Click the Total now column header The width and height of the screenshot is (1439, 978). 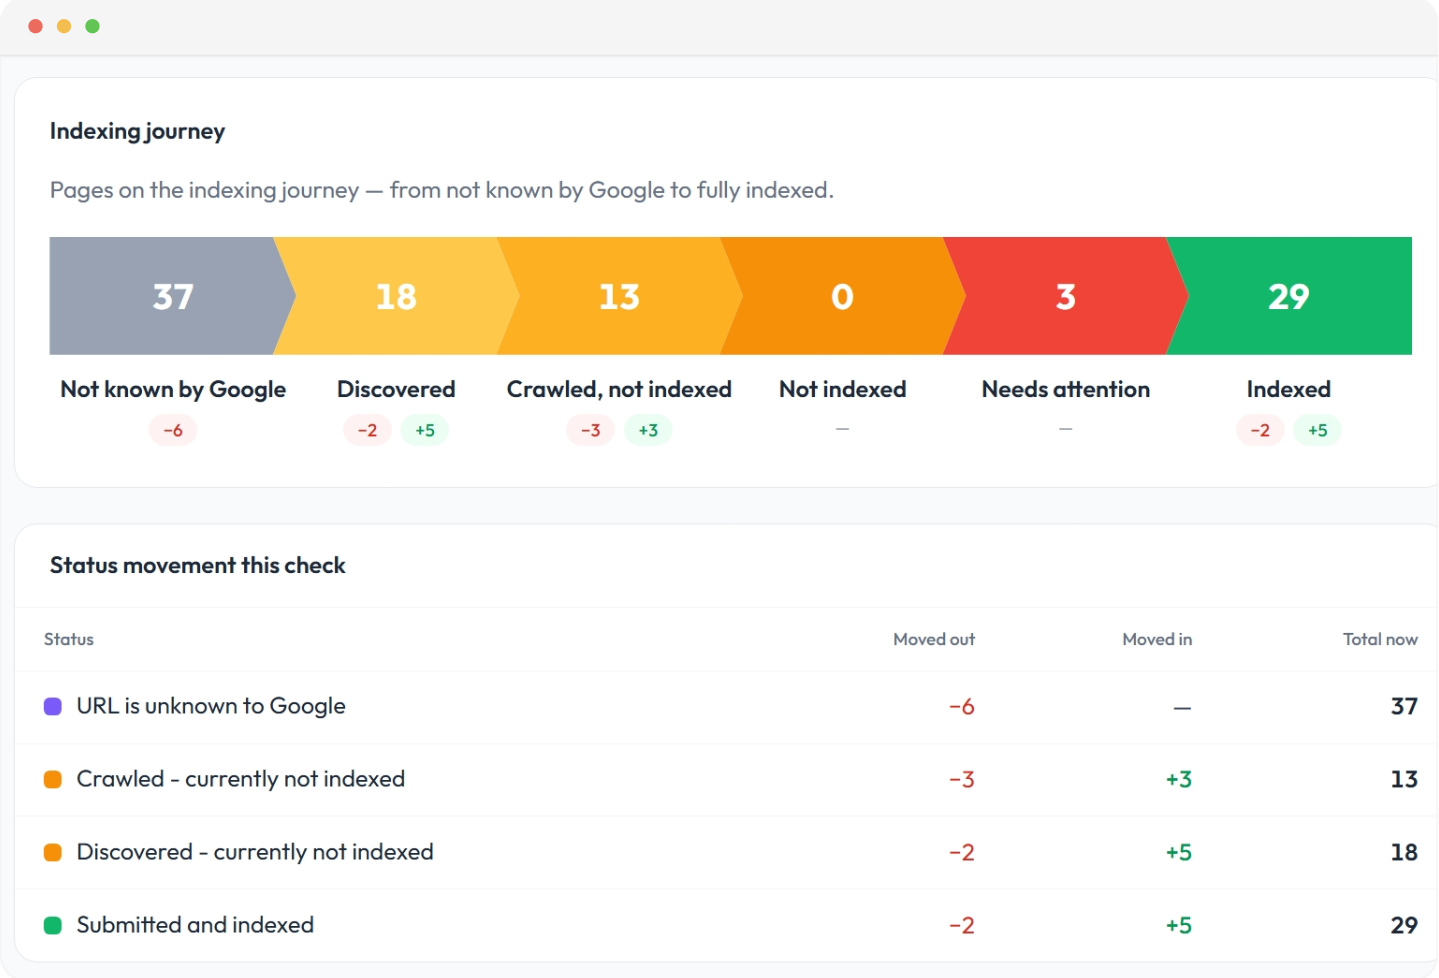tap(1380, 639)
